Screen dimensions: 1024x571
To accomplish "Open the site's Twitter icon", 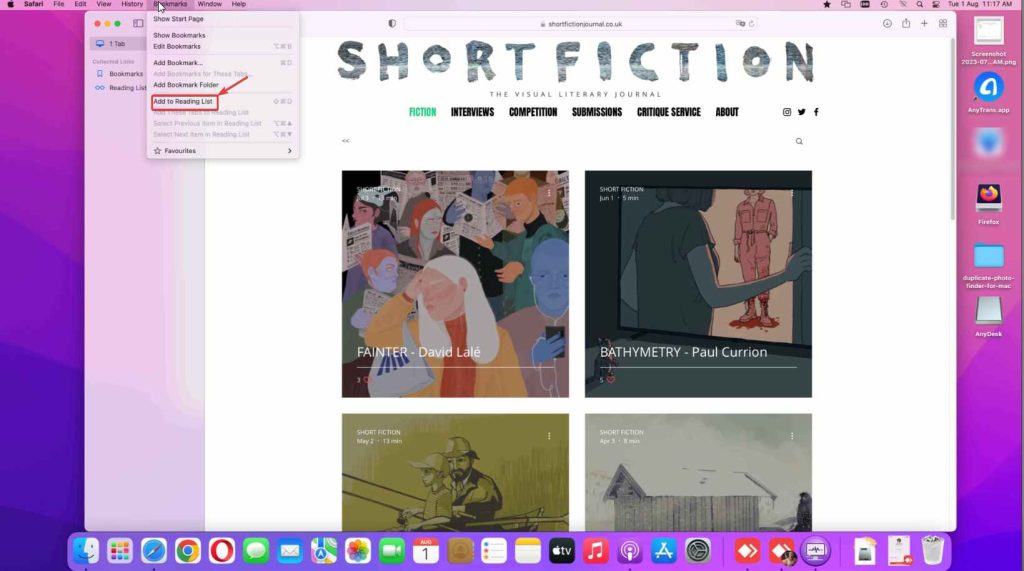I will 801,112.
